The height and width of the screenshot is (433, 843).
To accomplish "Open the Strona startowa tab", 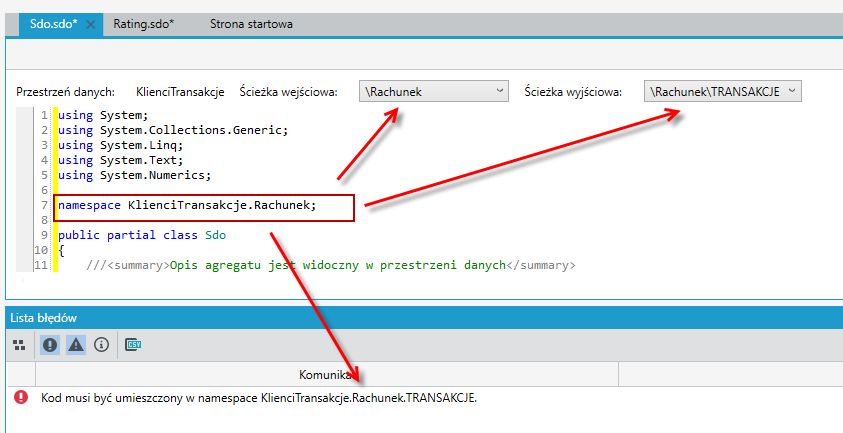I will pyautogui.click(x=251, y=24).
